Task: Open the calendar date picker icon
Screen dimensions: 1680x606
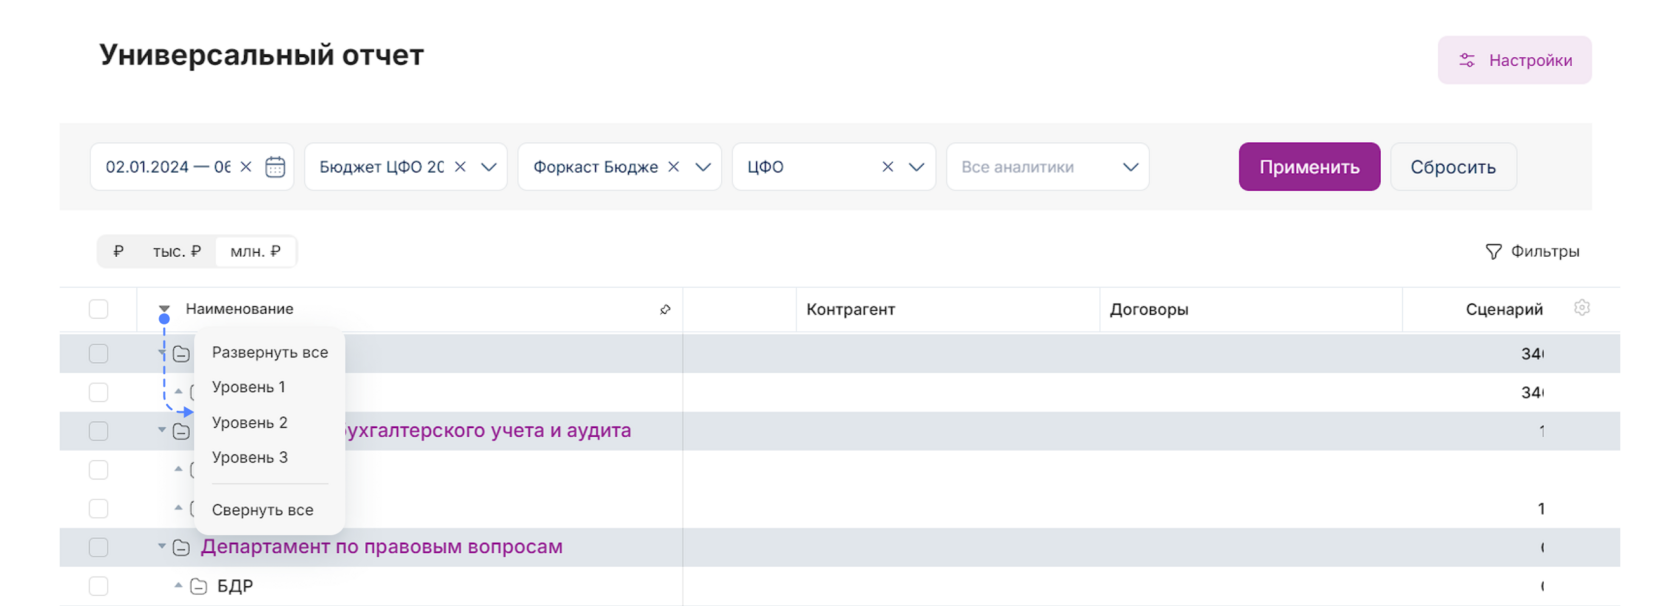Action: [275, 167]
